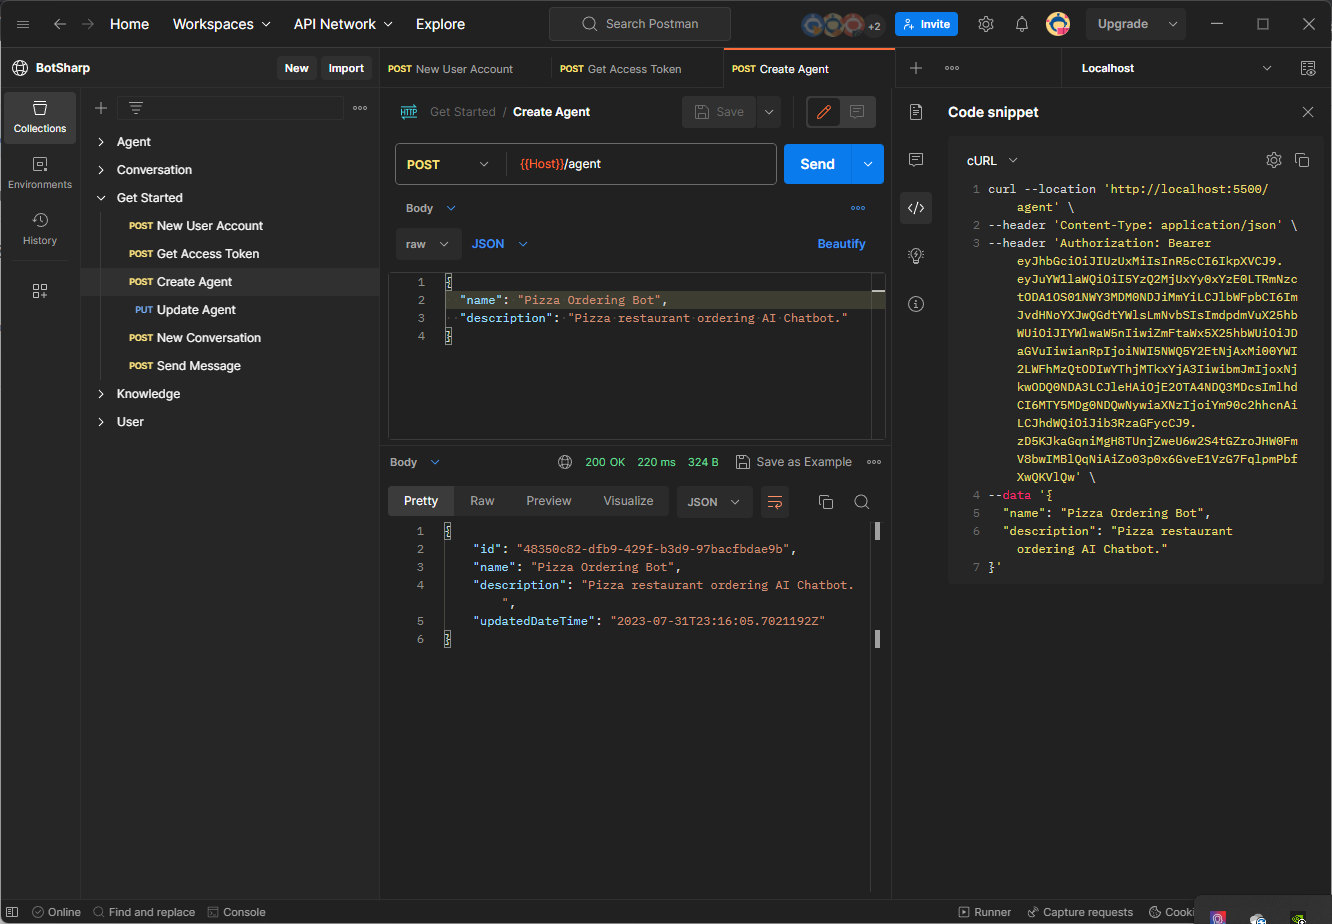1332x924 pixels.
Task: Click the request URL field
Action: click(641, 164)
